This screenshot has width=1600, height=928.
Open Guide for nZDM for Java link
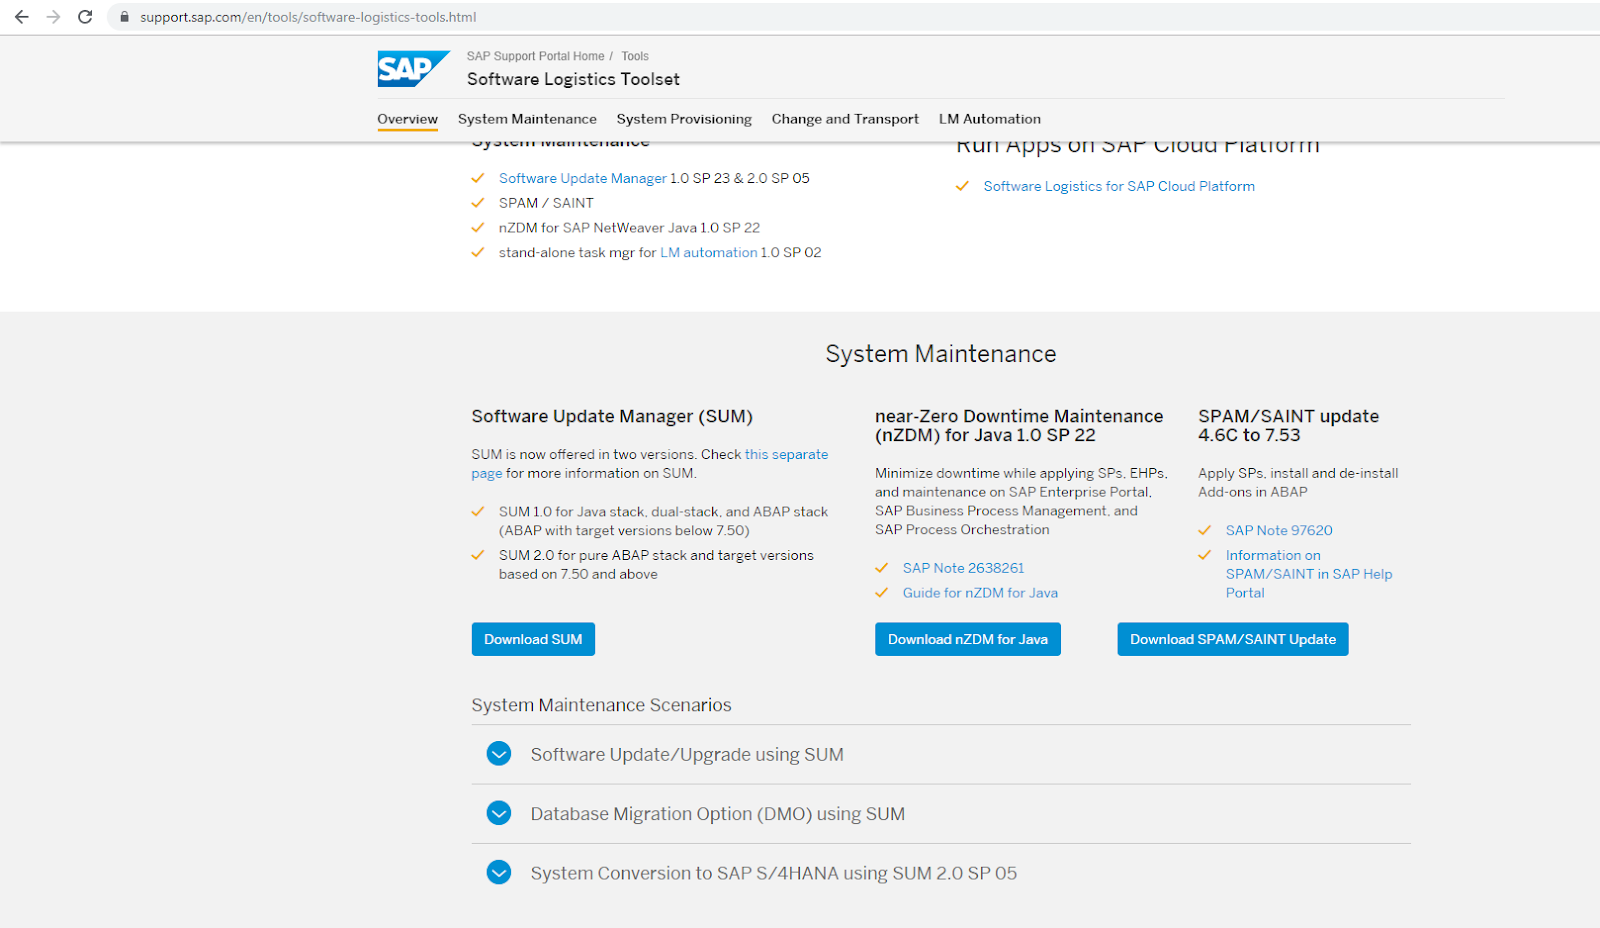(x=980, y=593)
